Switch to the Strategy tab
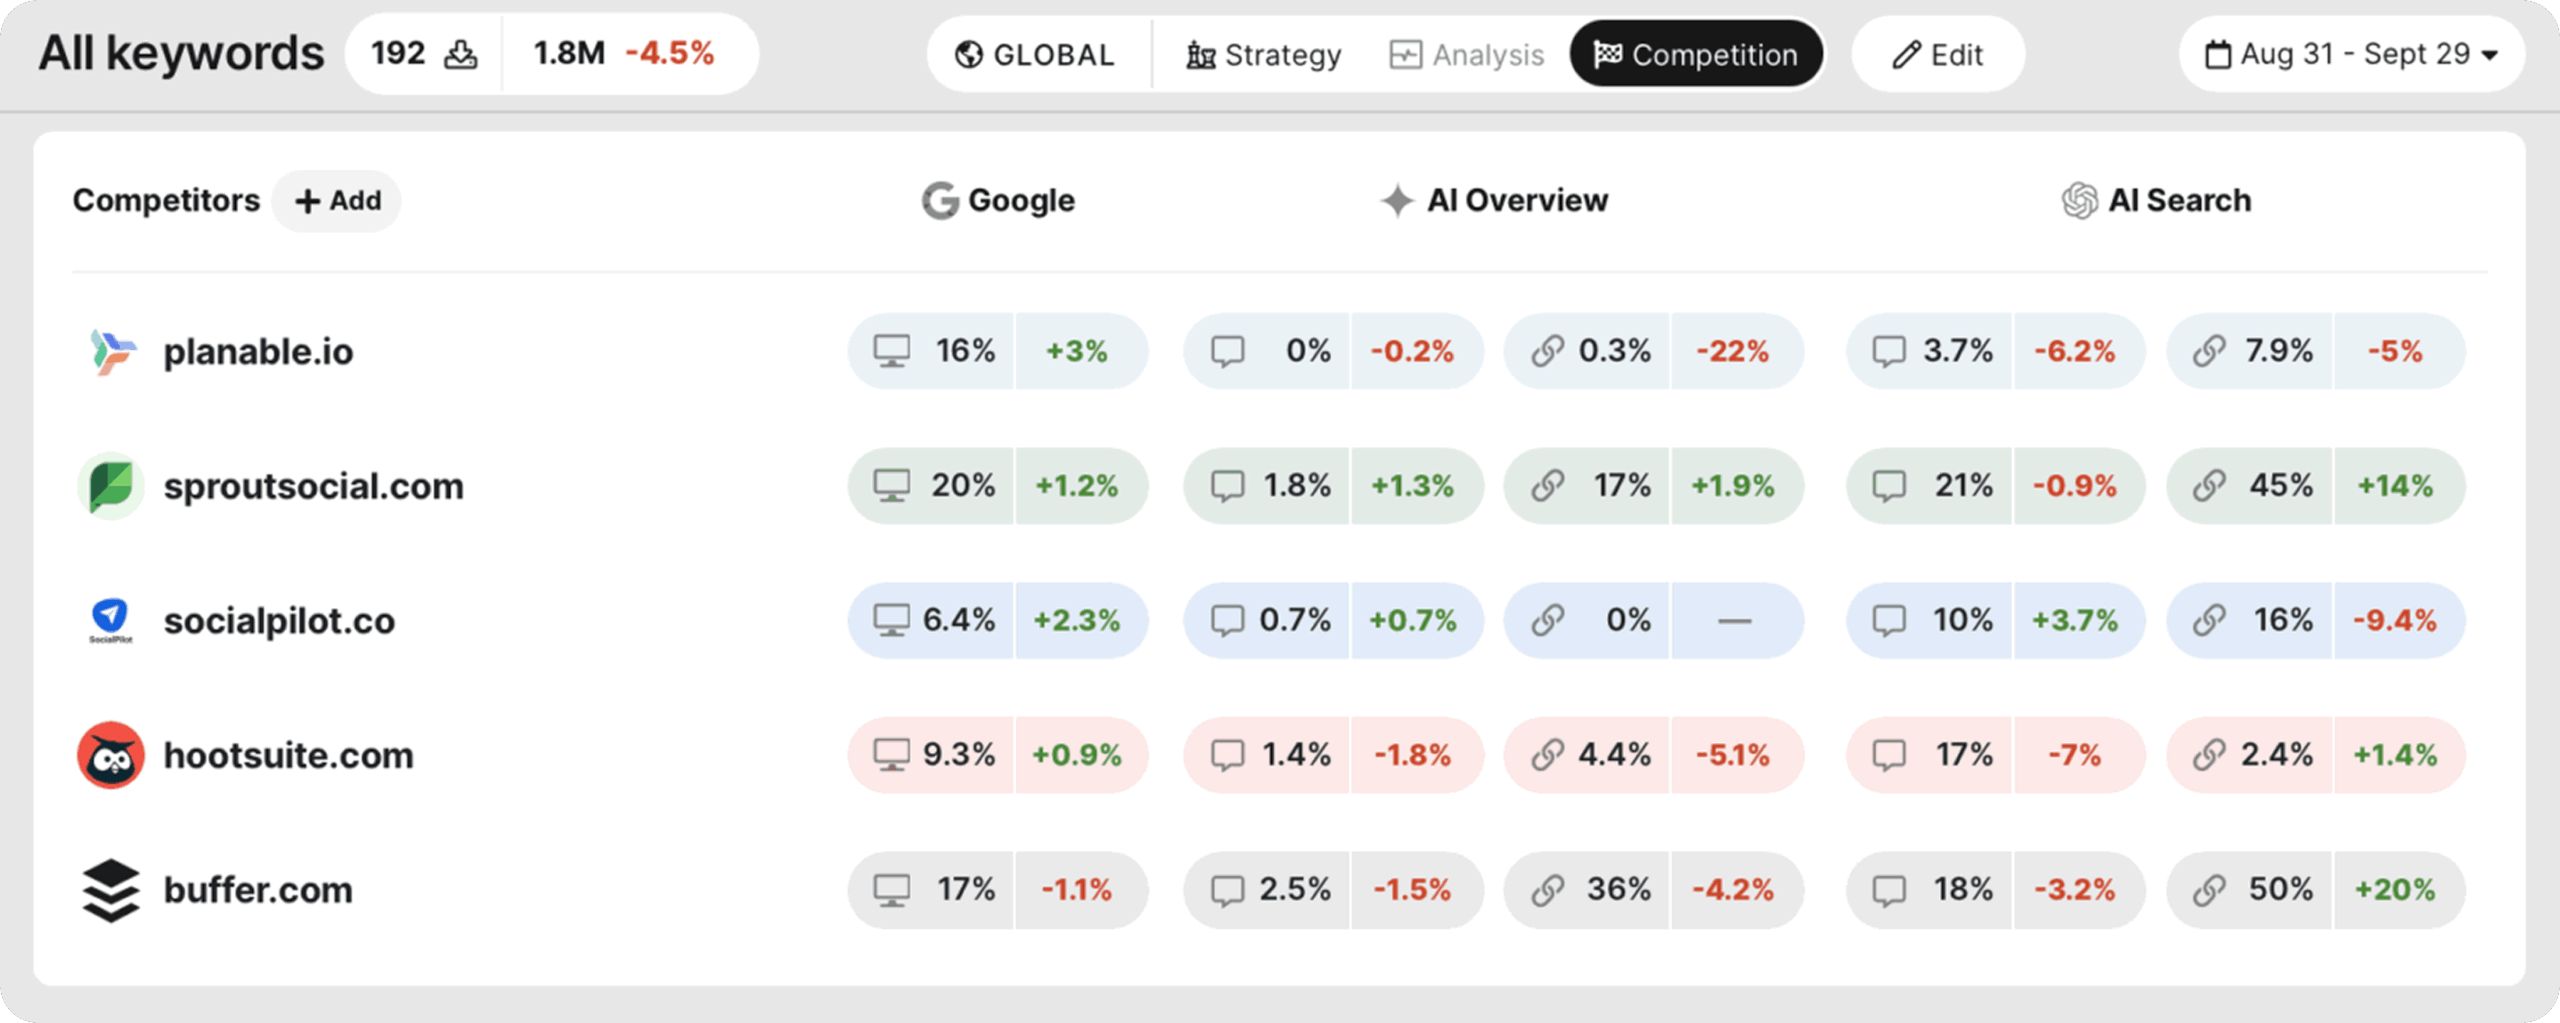 pyautogui.click(x=1264, y=54)
